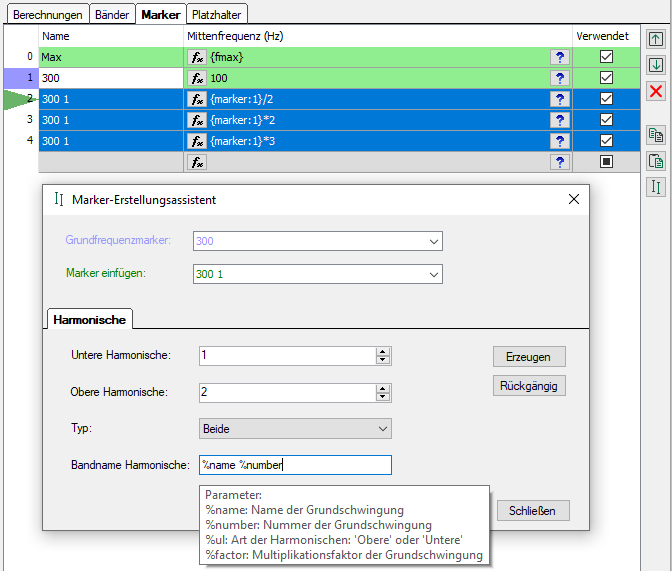Click fx icon beside {marker:1}*2
Image resolution: width=672 pixels, height=571 pixels.
coord(197,120)
